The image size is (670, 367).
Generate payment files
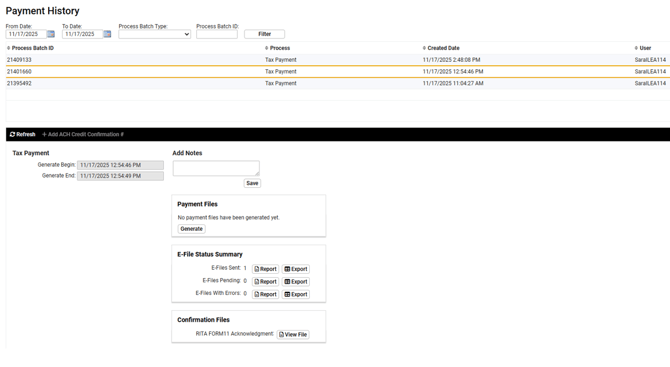click(x=191, y=229)
